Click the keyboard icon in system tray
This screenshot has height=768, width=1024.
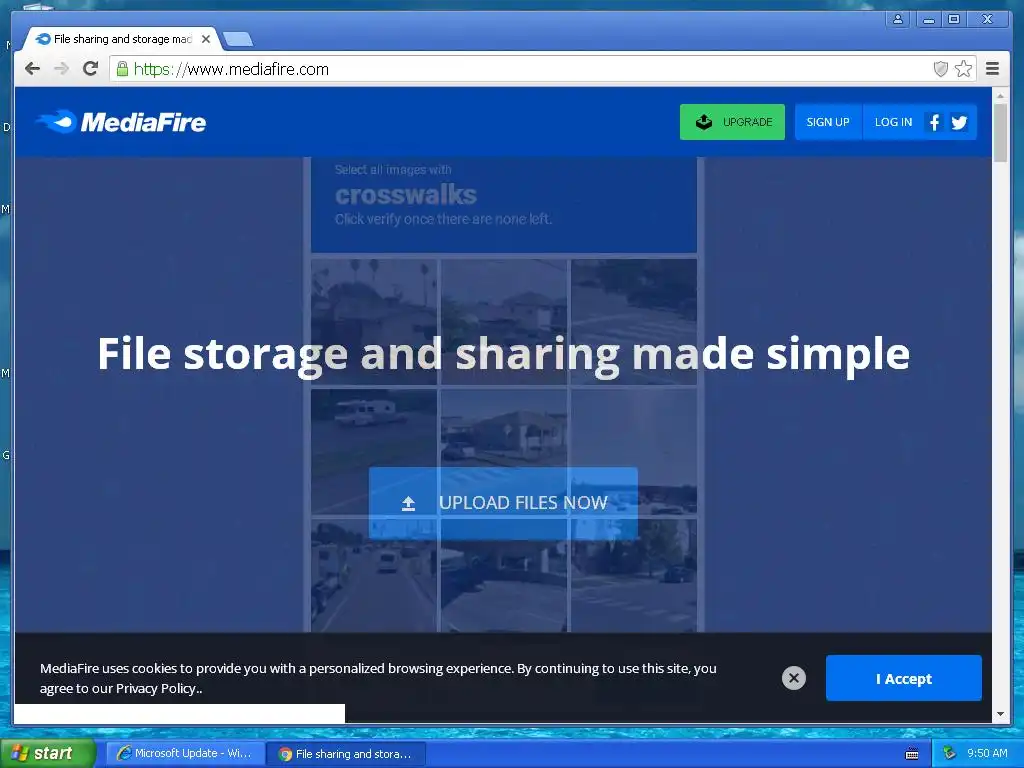pos(912,754)
